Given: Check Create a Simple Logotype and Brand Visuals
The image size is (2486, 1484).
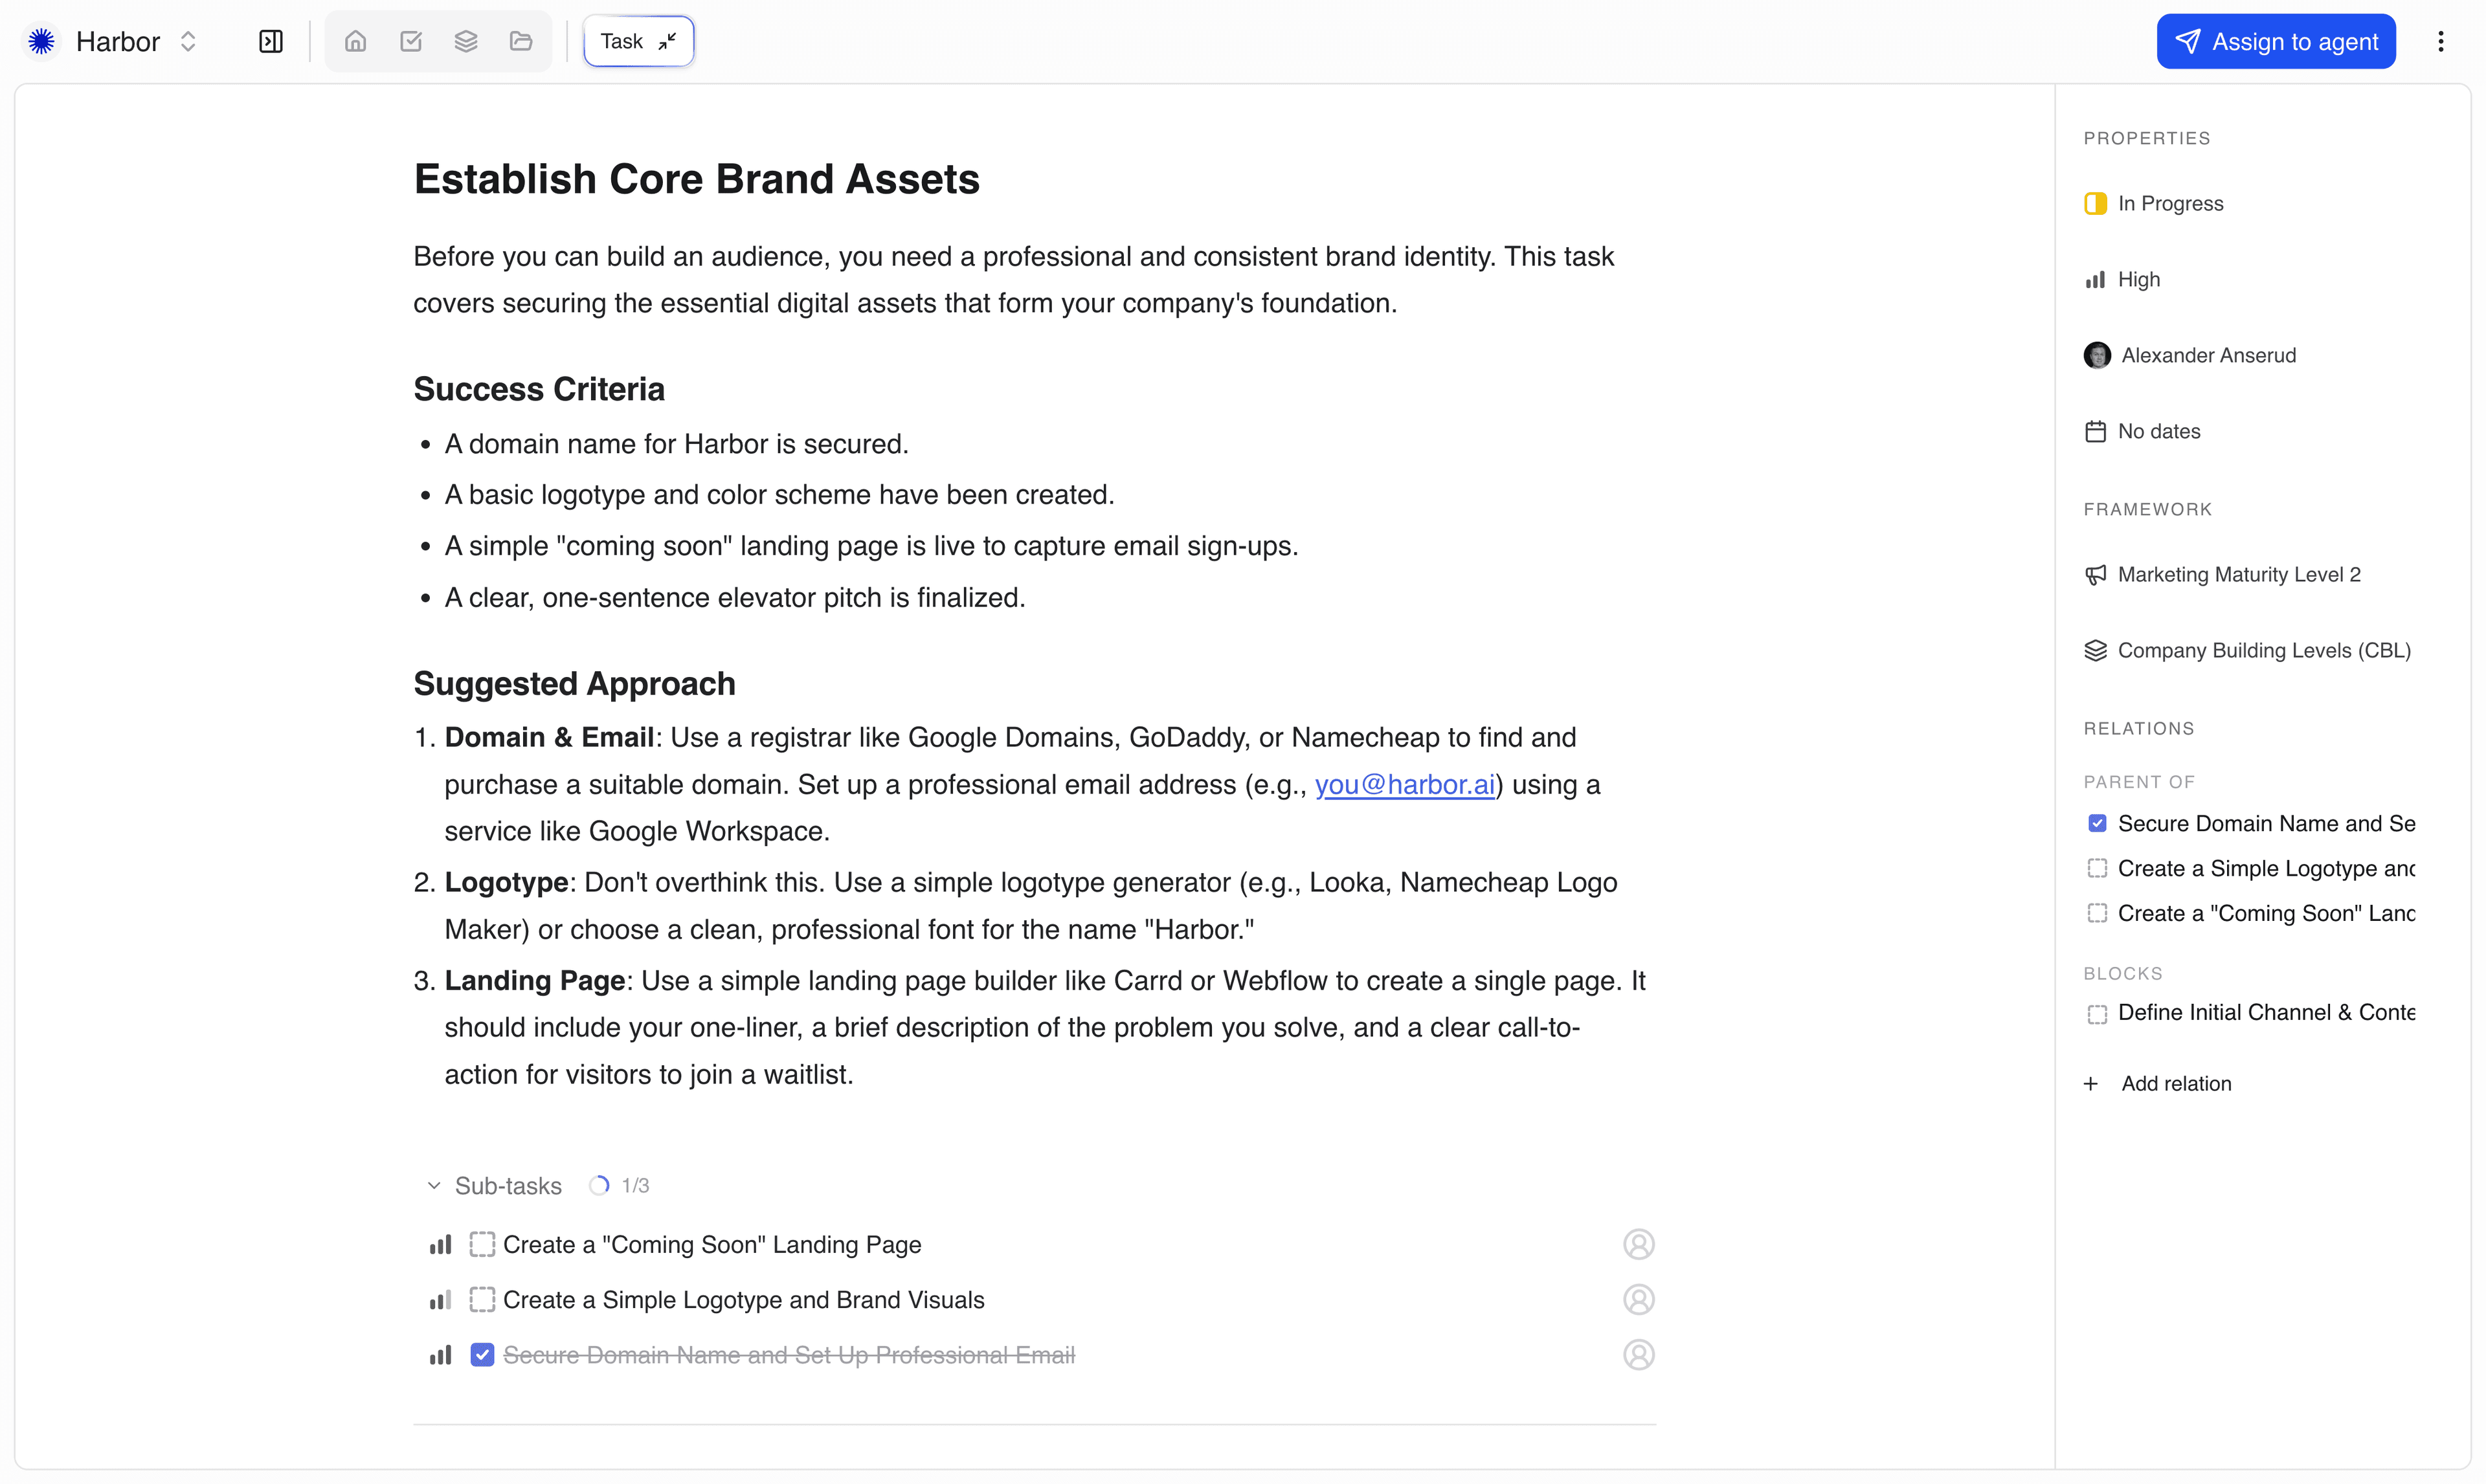Looking at the screenshot, I should click(482, 1300).
